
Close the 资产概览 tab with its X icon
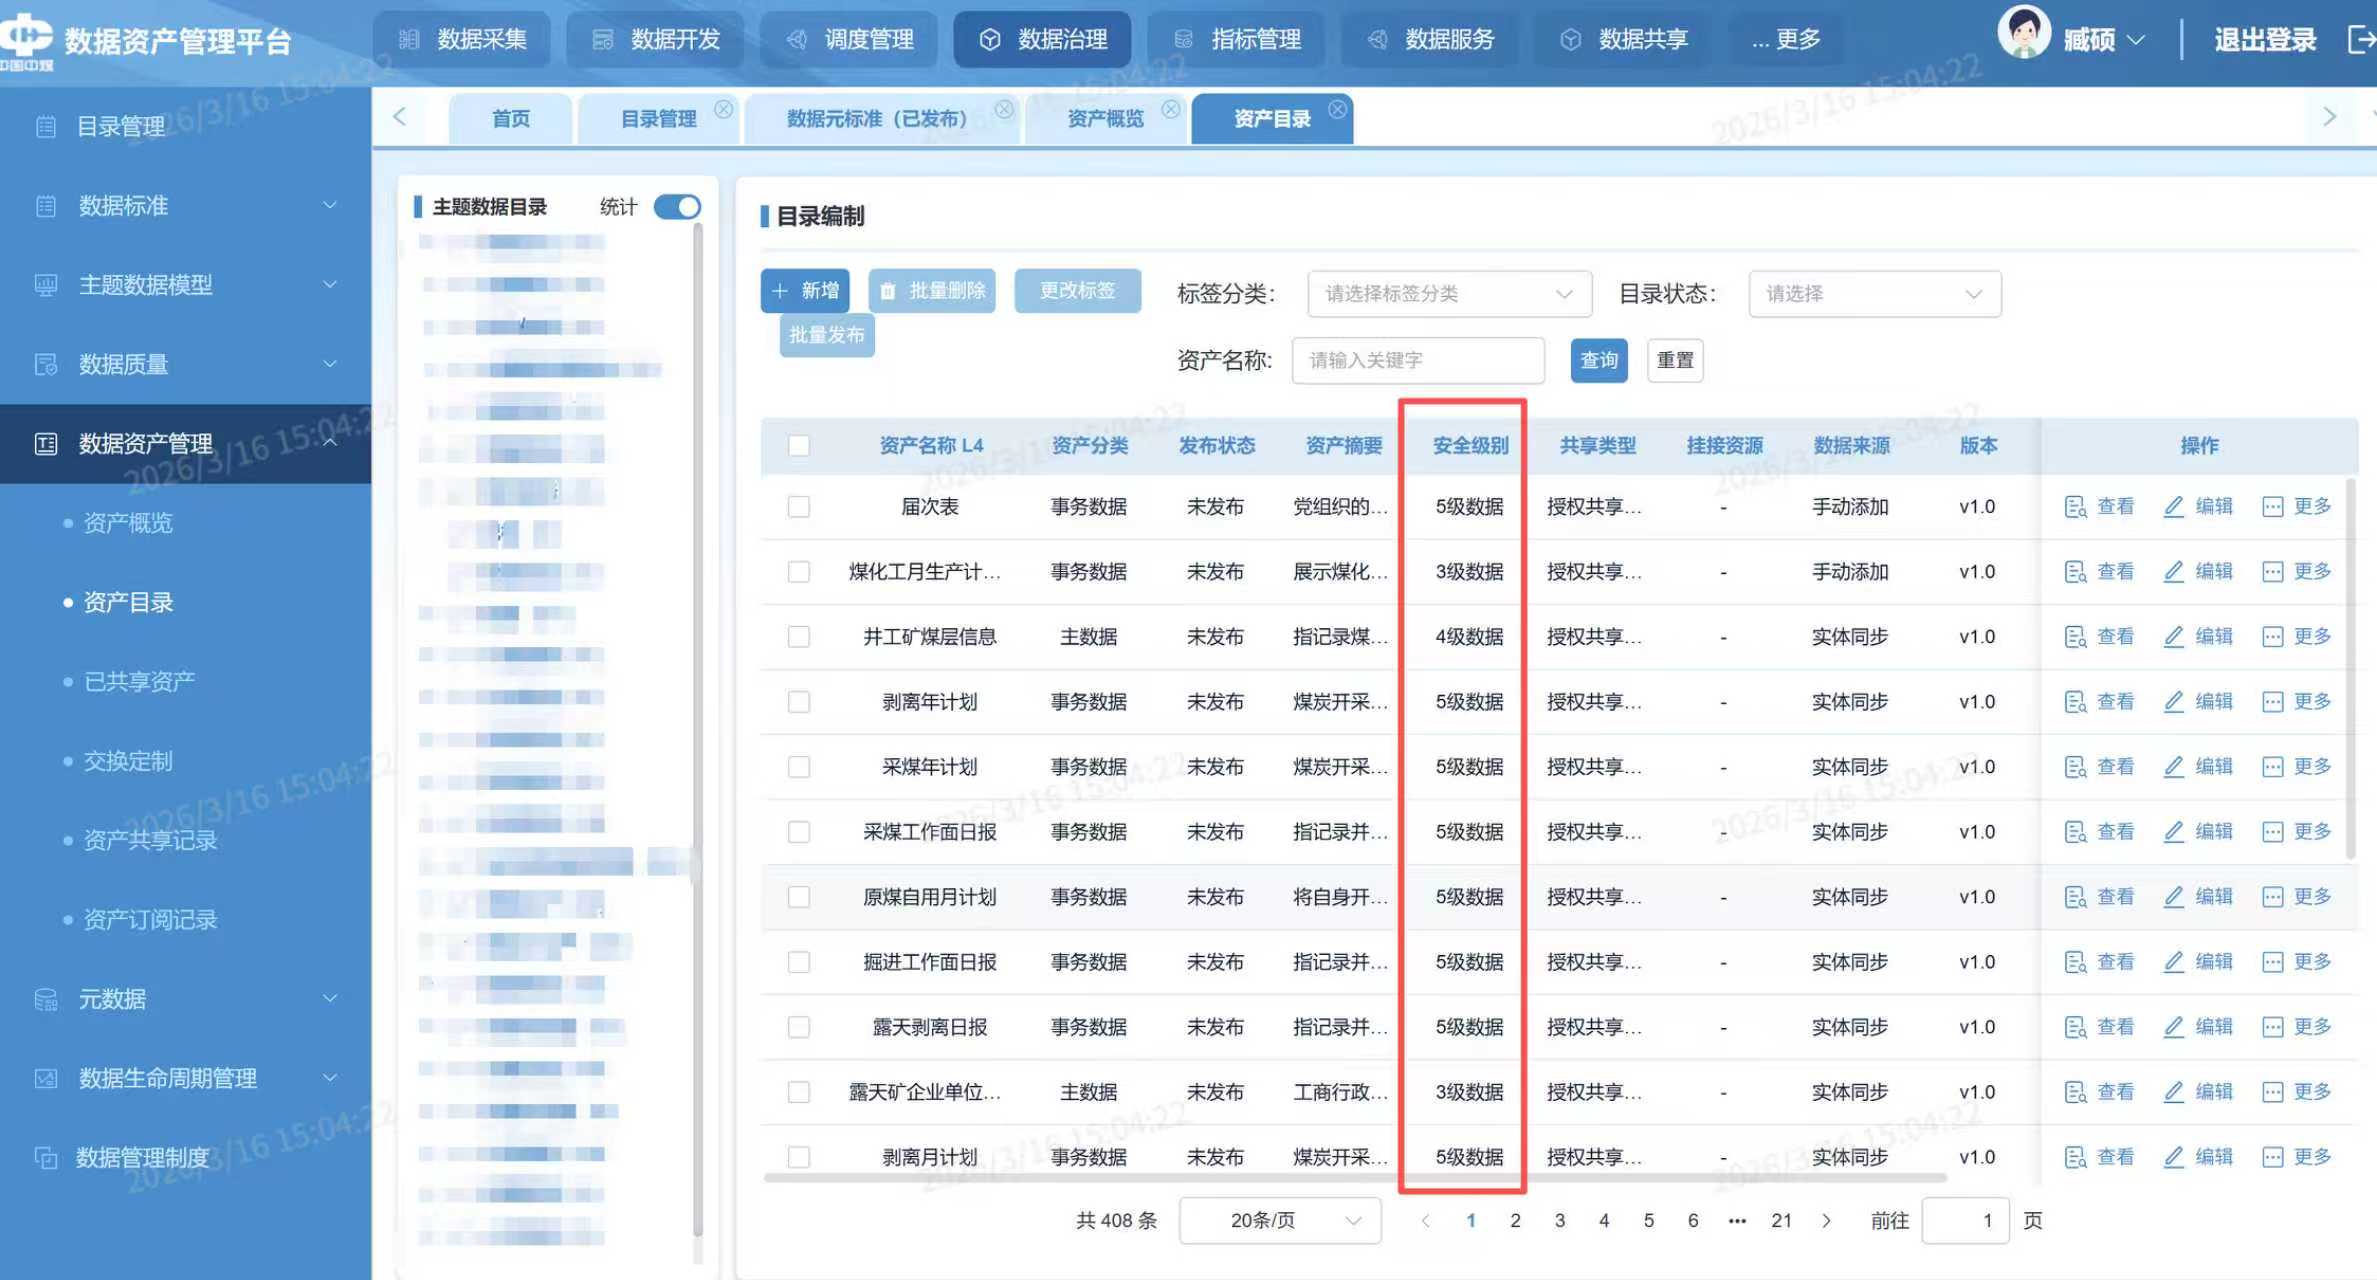1170,109
